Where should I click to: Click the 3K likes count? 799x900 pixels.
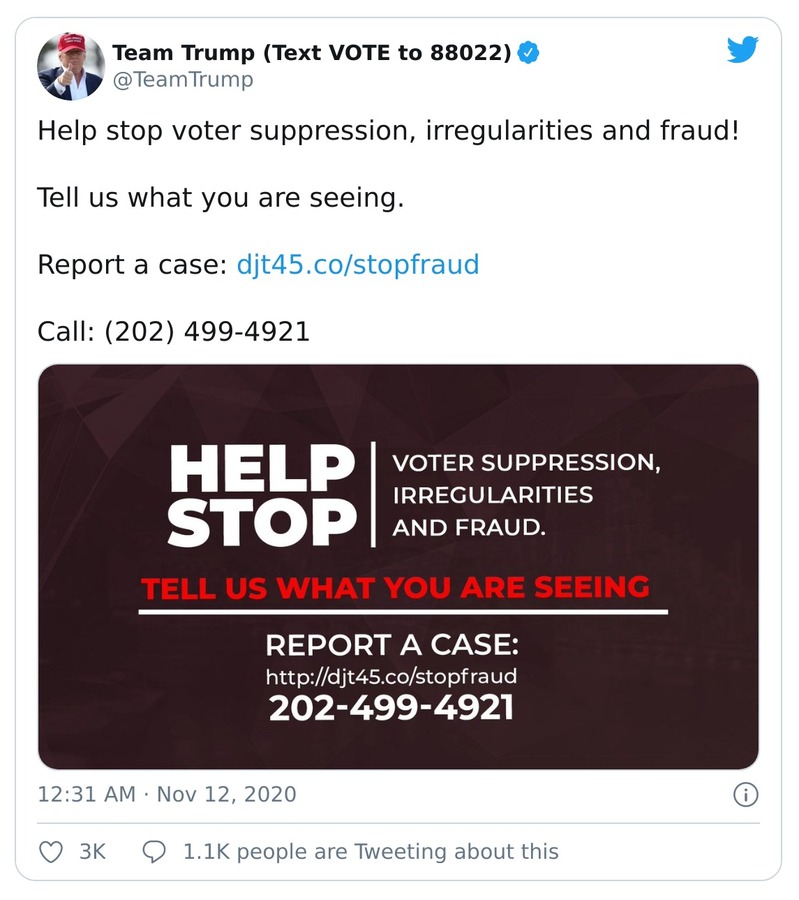pyautogui.click(x=92, y=851)
